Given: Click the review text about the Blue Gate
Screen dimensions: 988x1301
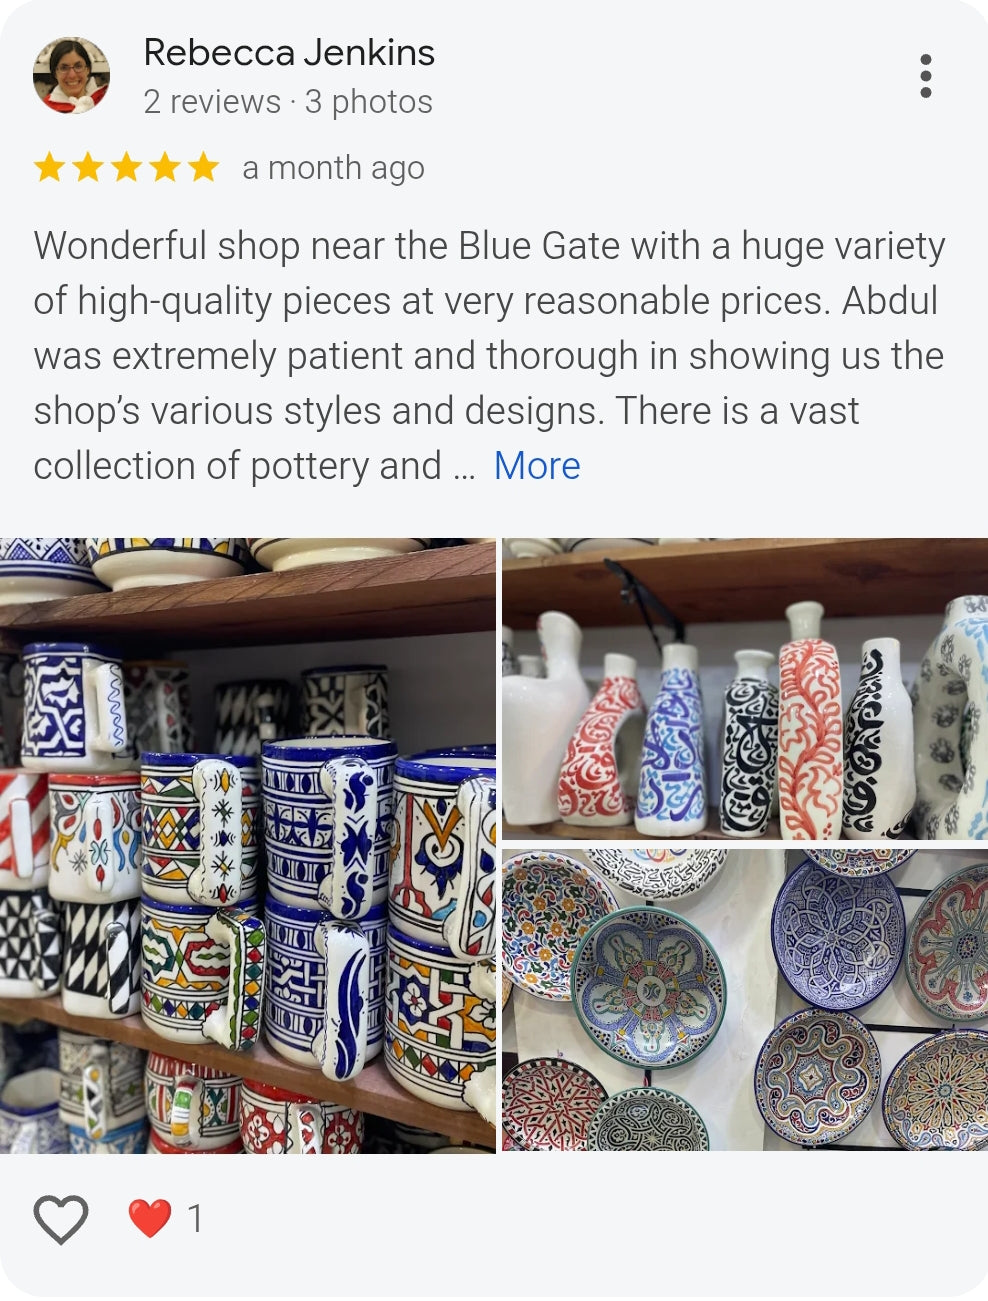Looking at the screenshot, I should tap(489, 356).
